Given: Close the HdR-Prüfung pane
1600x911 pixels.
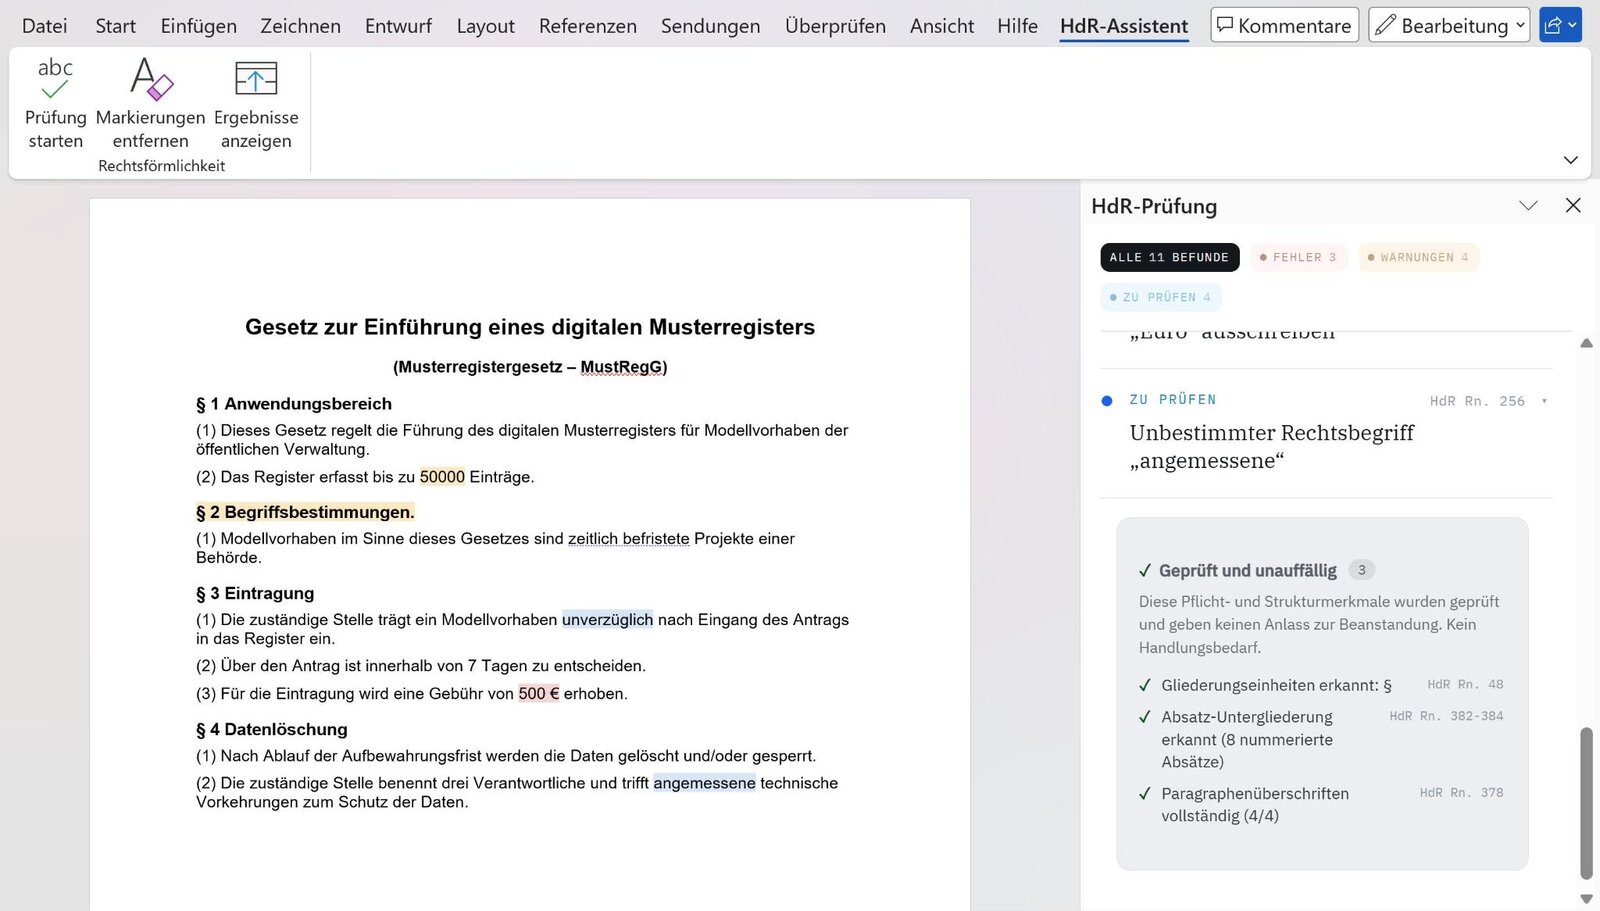Looking at the screenshot, I should pos(1573,205).
